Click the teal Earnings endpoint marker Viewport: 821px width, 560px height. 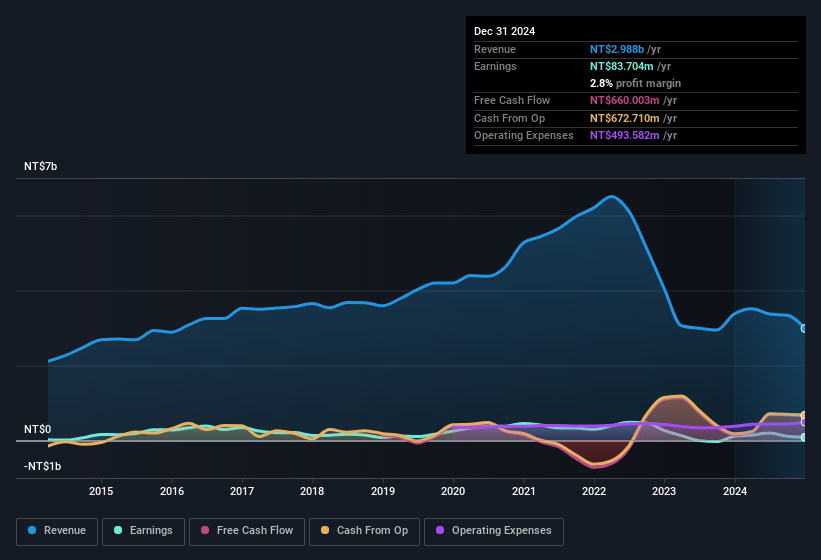804,438
